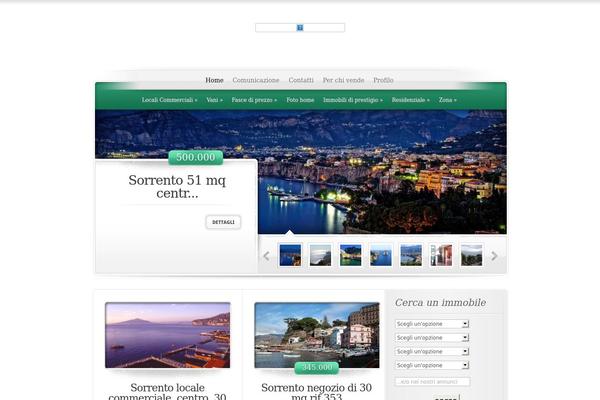Click the broken image placeholder in the header

(x=300, y=28)
